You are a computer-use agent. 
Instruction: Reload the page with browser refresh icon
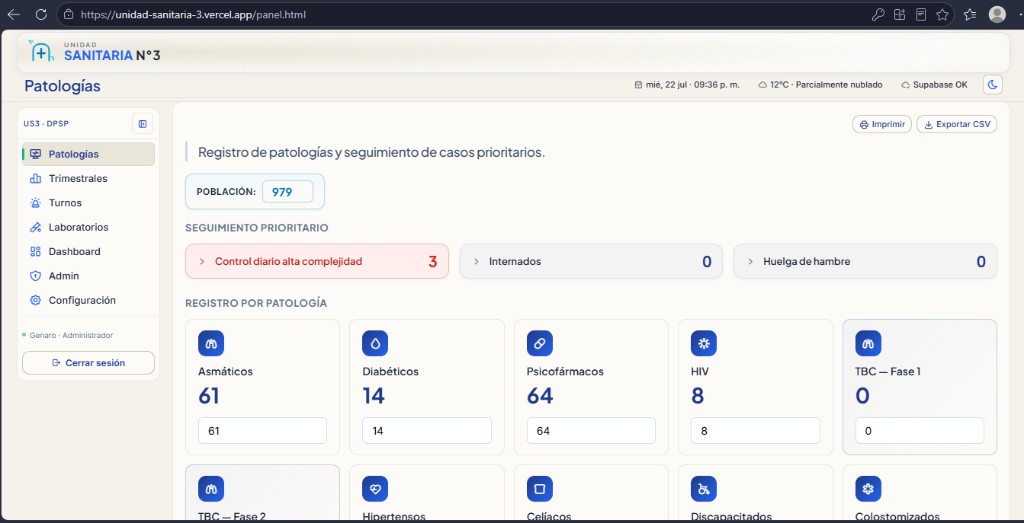coord(40,14)
